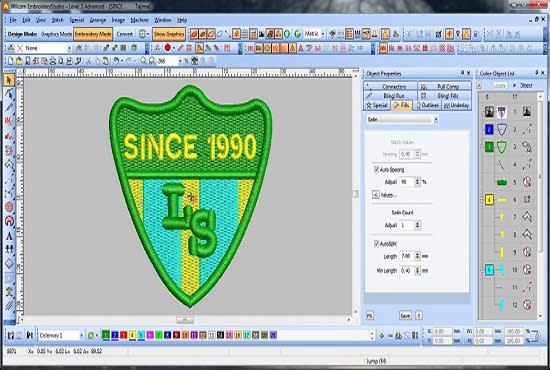
Task: Switch to the Pull Comp tab
Action: pyautogui.click(x=444, y=86)
